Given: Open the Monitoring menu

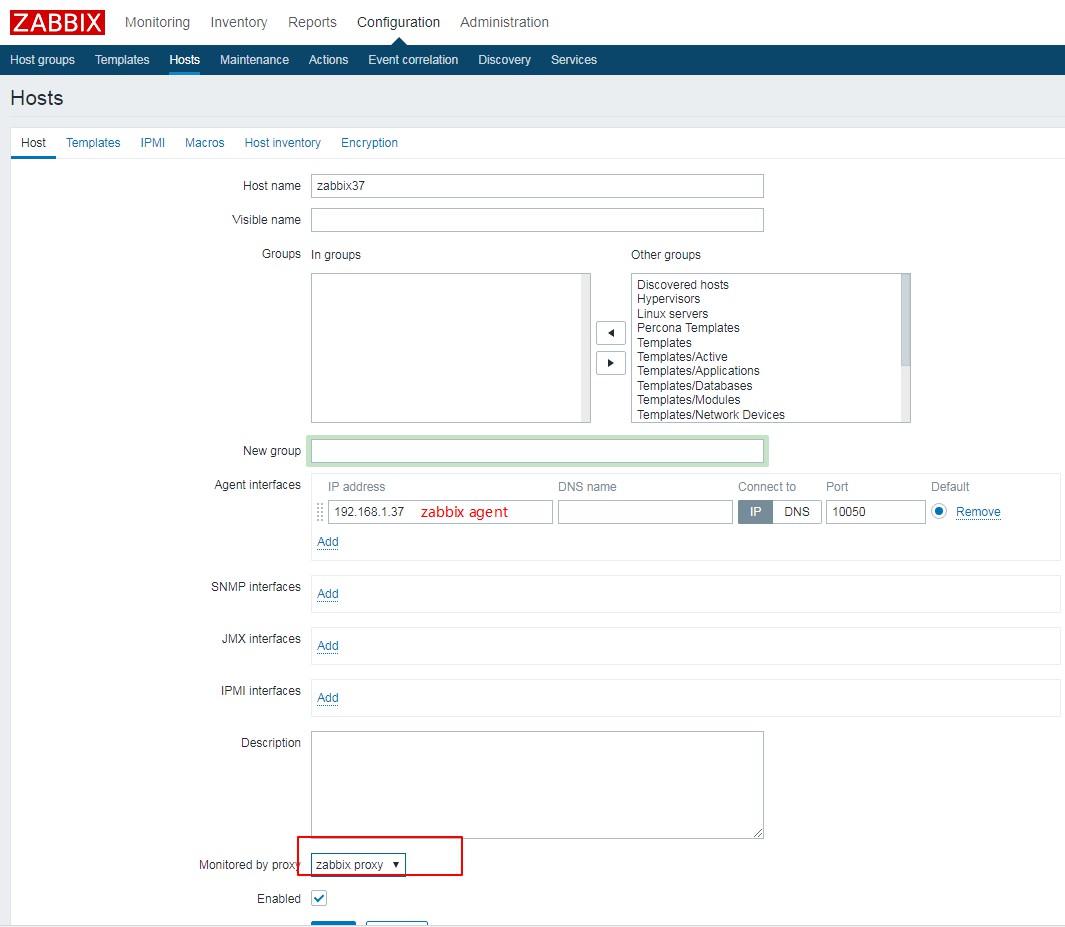Looking at the screenshot, I should pos(157,22).
